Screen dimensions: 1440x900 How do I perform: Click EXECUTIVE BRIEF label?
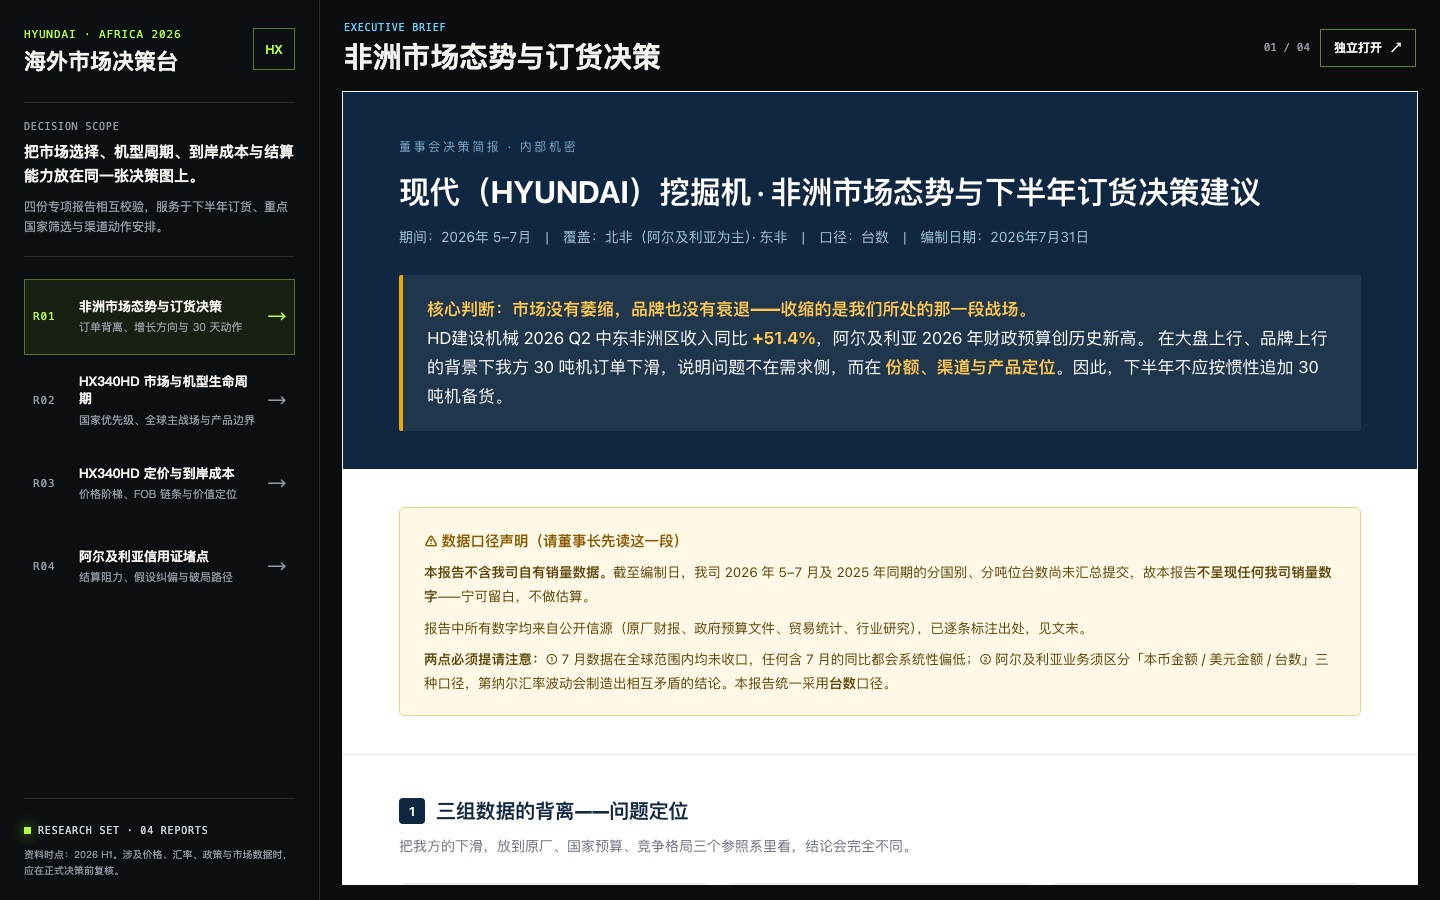(395, 27)
